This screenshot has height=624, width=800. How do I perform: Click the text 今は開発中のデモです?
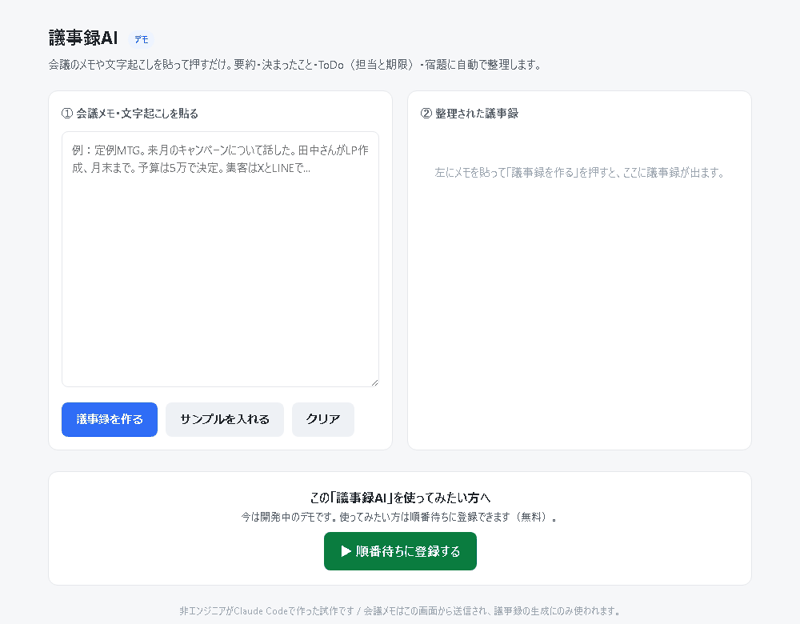(288, 517)
